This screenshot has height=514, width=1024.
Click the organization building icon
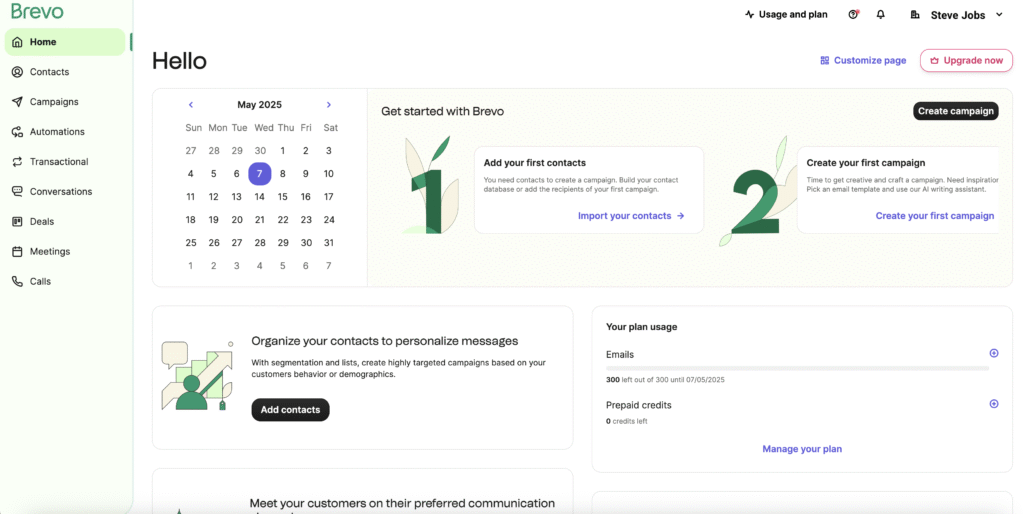pos(915,14)
